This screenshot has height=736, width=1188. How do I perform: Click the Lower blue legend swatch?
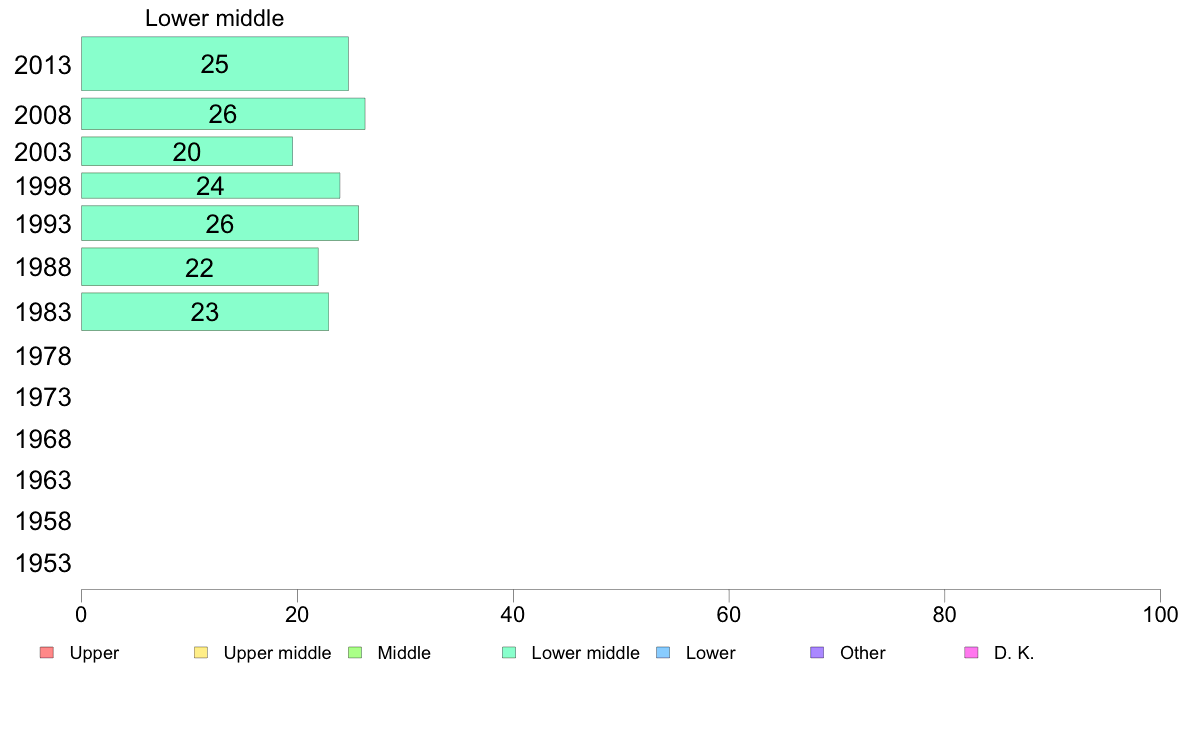pos(663,653)
